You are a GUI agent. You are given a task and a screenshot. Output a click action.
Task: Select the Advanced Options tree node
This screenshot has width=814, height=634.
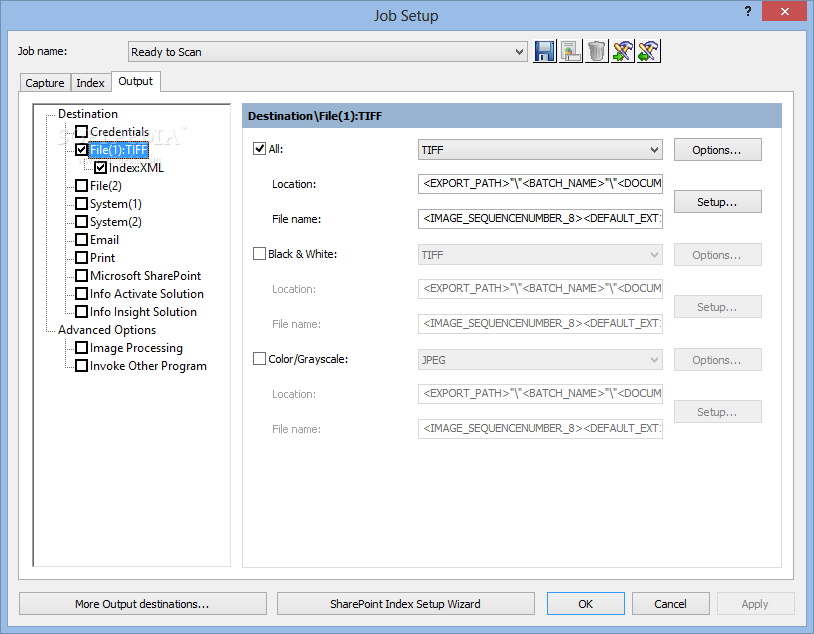(107, 330)
